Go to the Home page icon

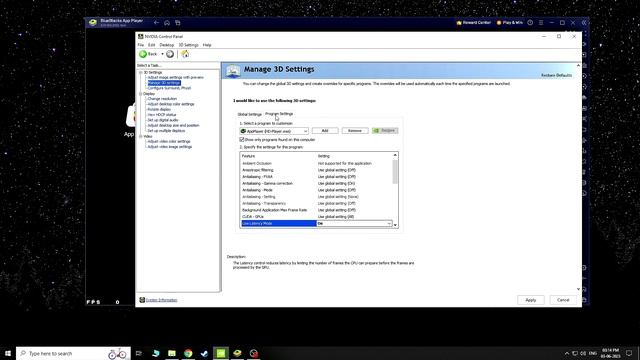185,54
